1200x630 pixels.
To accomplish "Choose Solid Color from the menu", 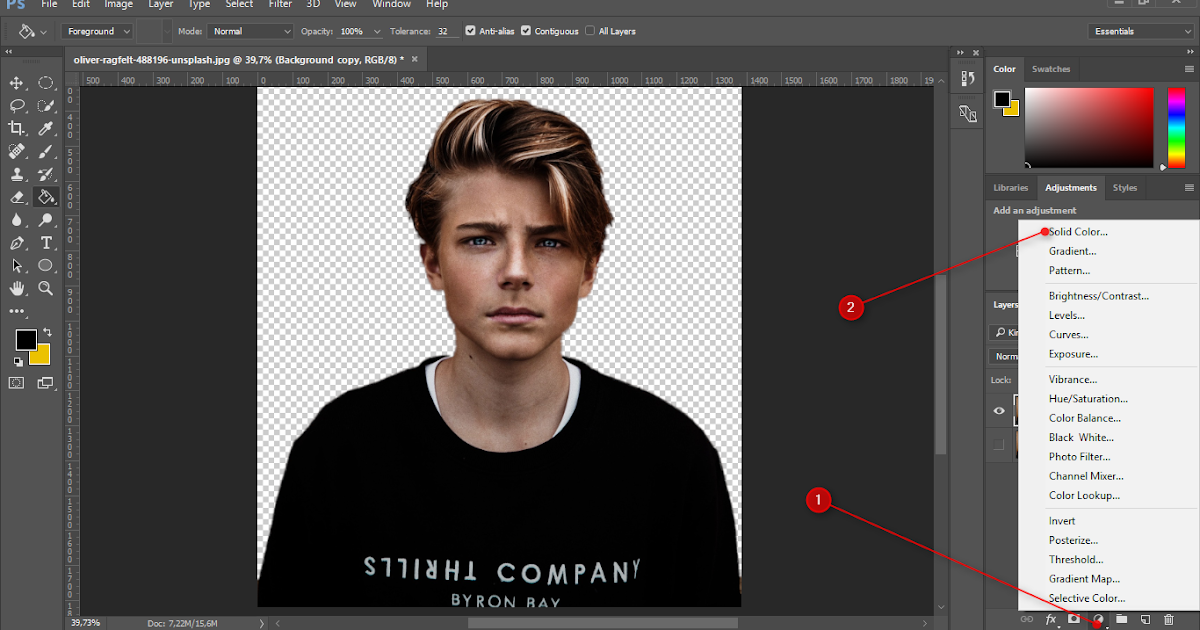I will tap(1077, 232).
